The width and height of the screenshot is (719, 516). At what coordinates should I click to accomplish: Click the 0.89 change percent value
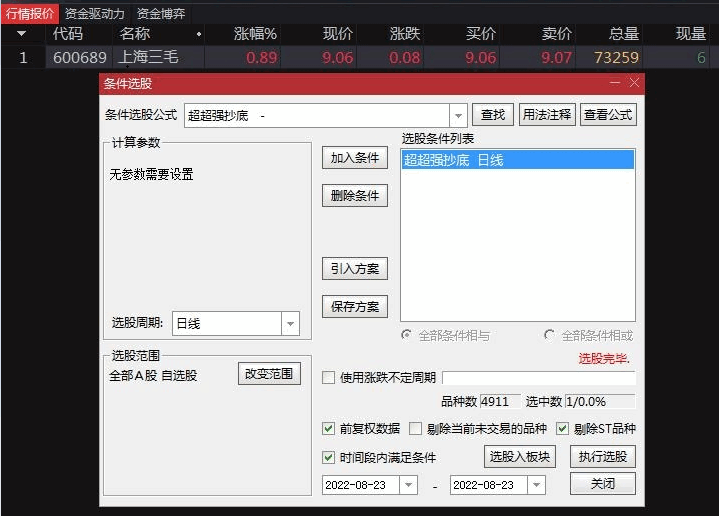[261, 57]
